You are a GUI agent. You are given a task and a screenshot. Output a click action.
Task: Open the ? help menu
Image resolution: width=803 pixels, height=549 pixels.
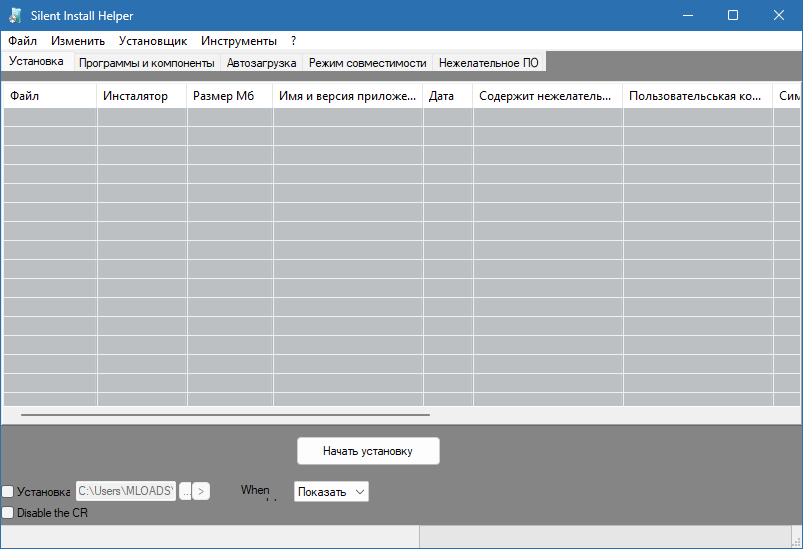coord(293,41)
